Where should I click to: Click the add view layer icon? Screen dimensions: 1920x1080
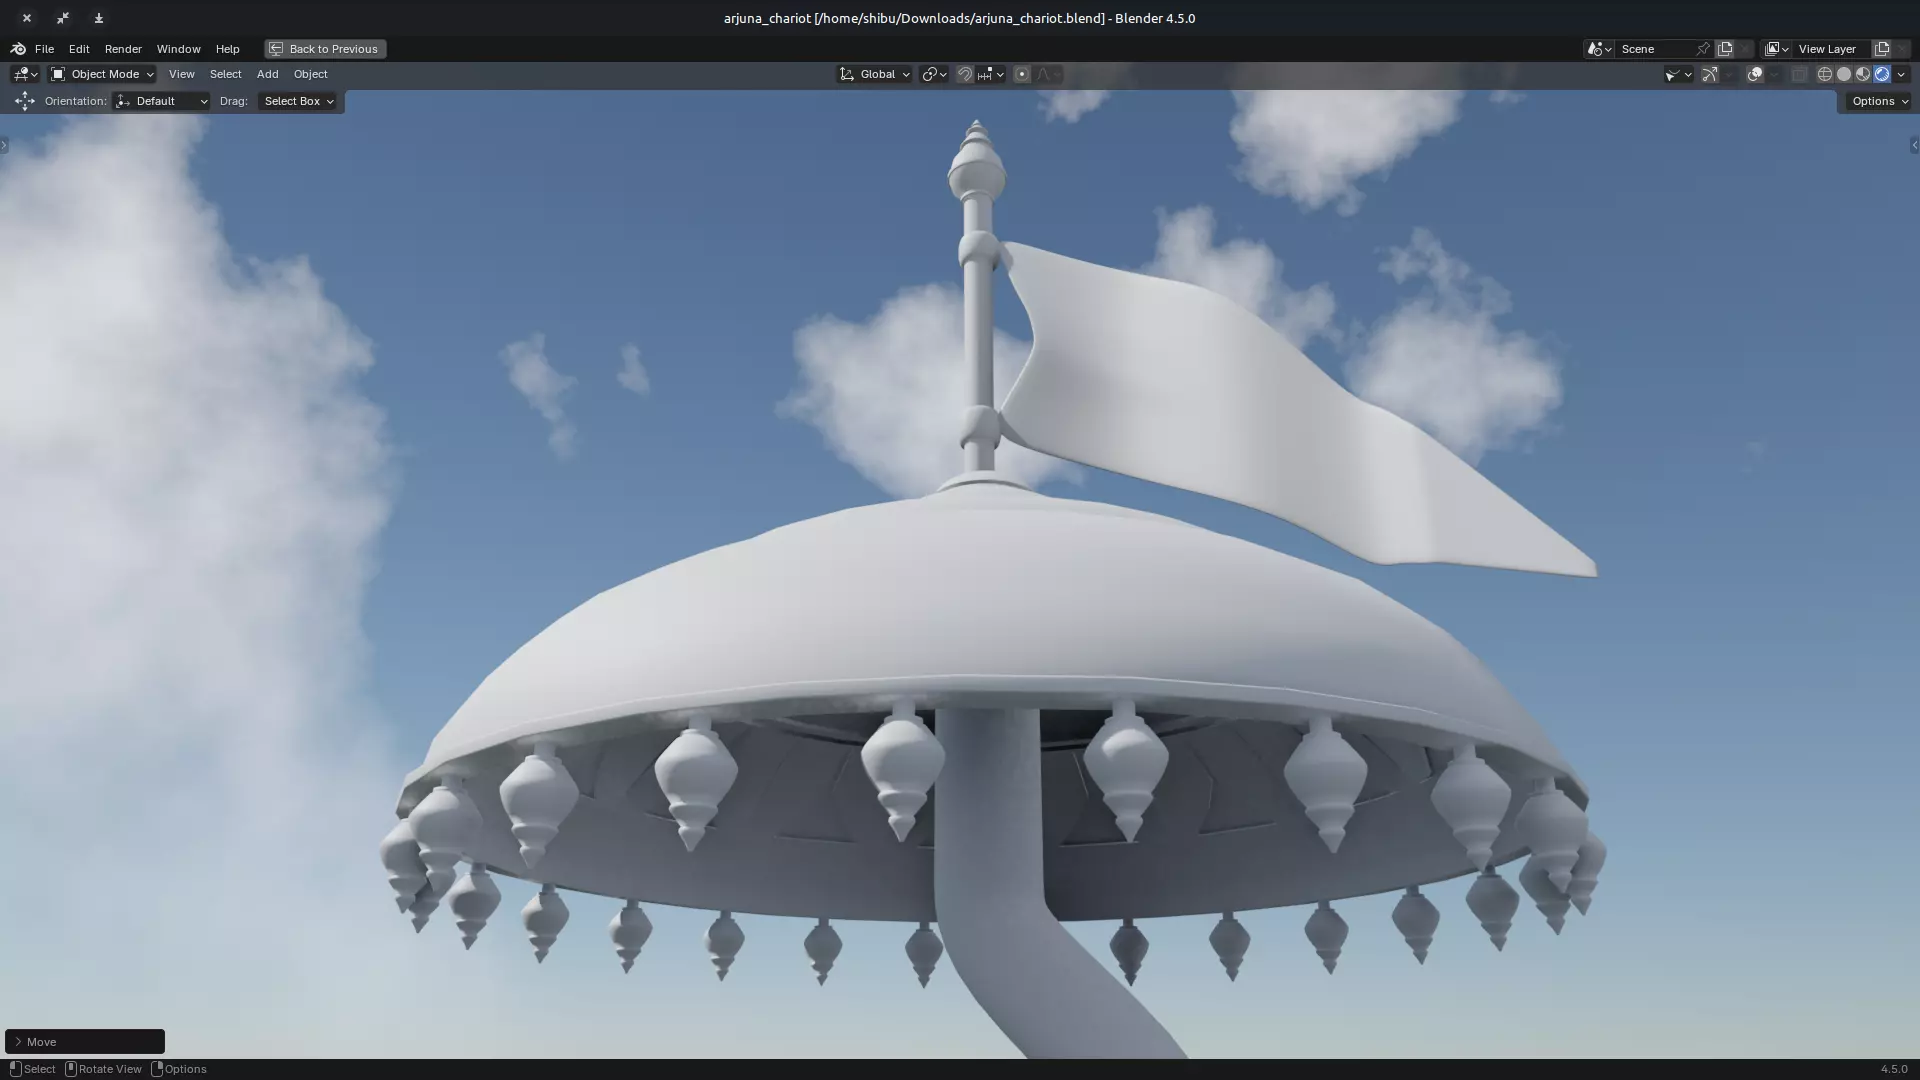coord(1882,48)
